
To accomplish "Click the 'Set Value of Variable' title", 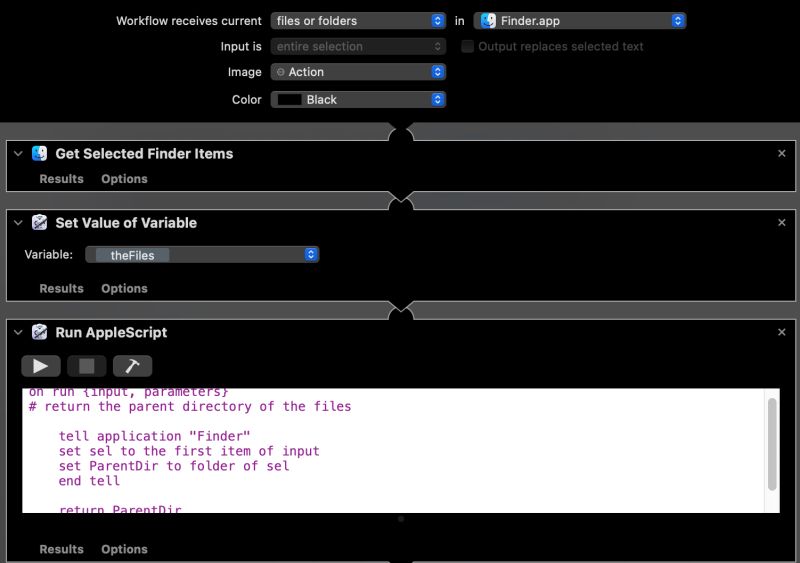I will coord(126,223).
